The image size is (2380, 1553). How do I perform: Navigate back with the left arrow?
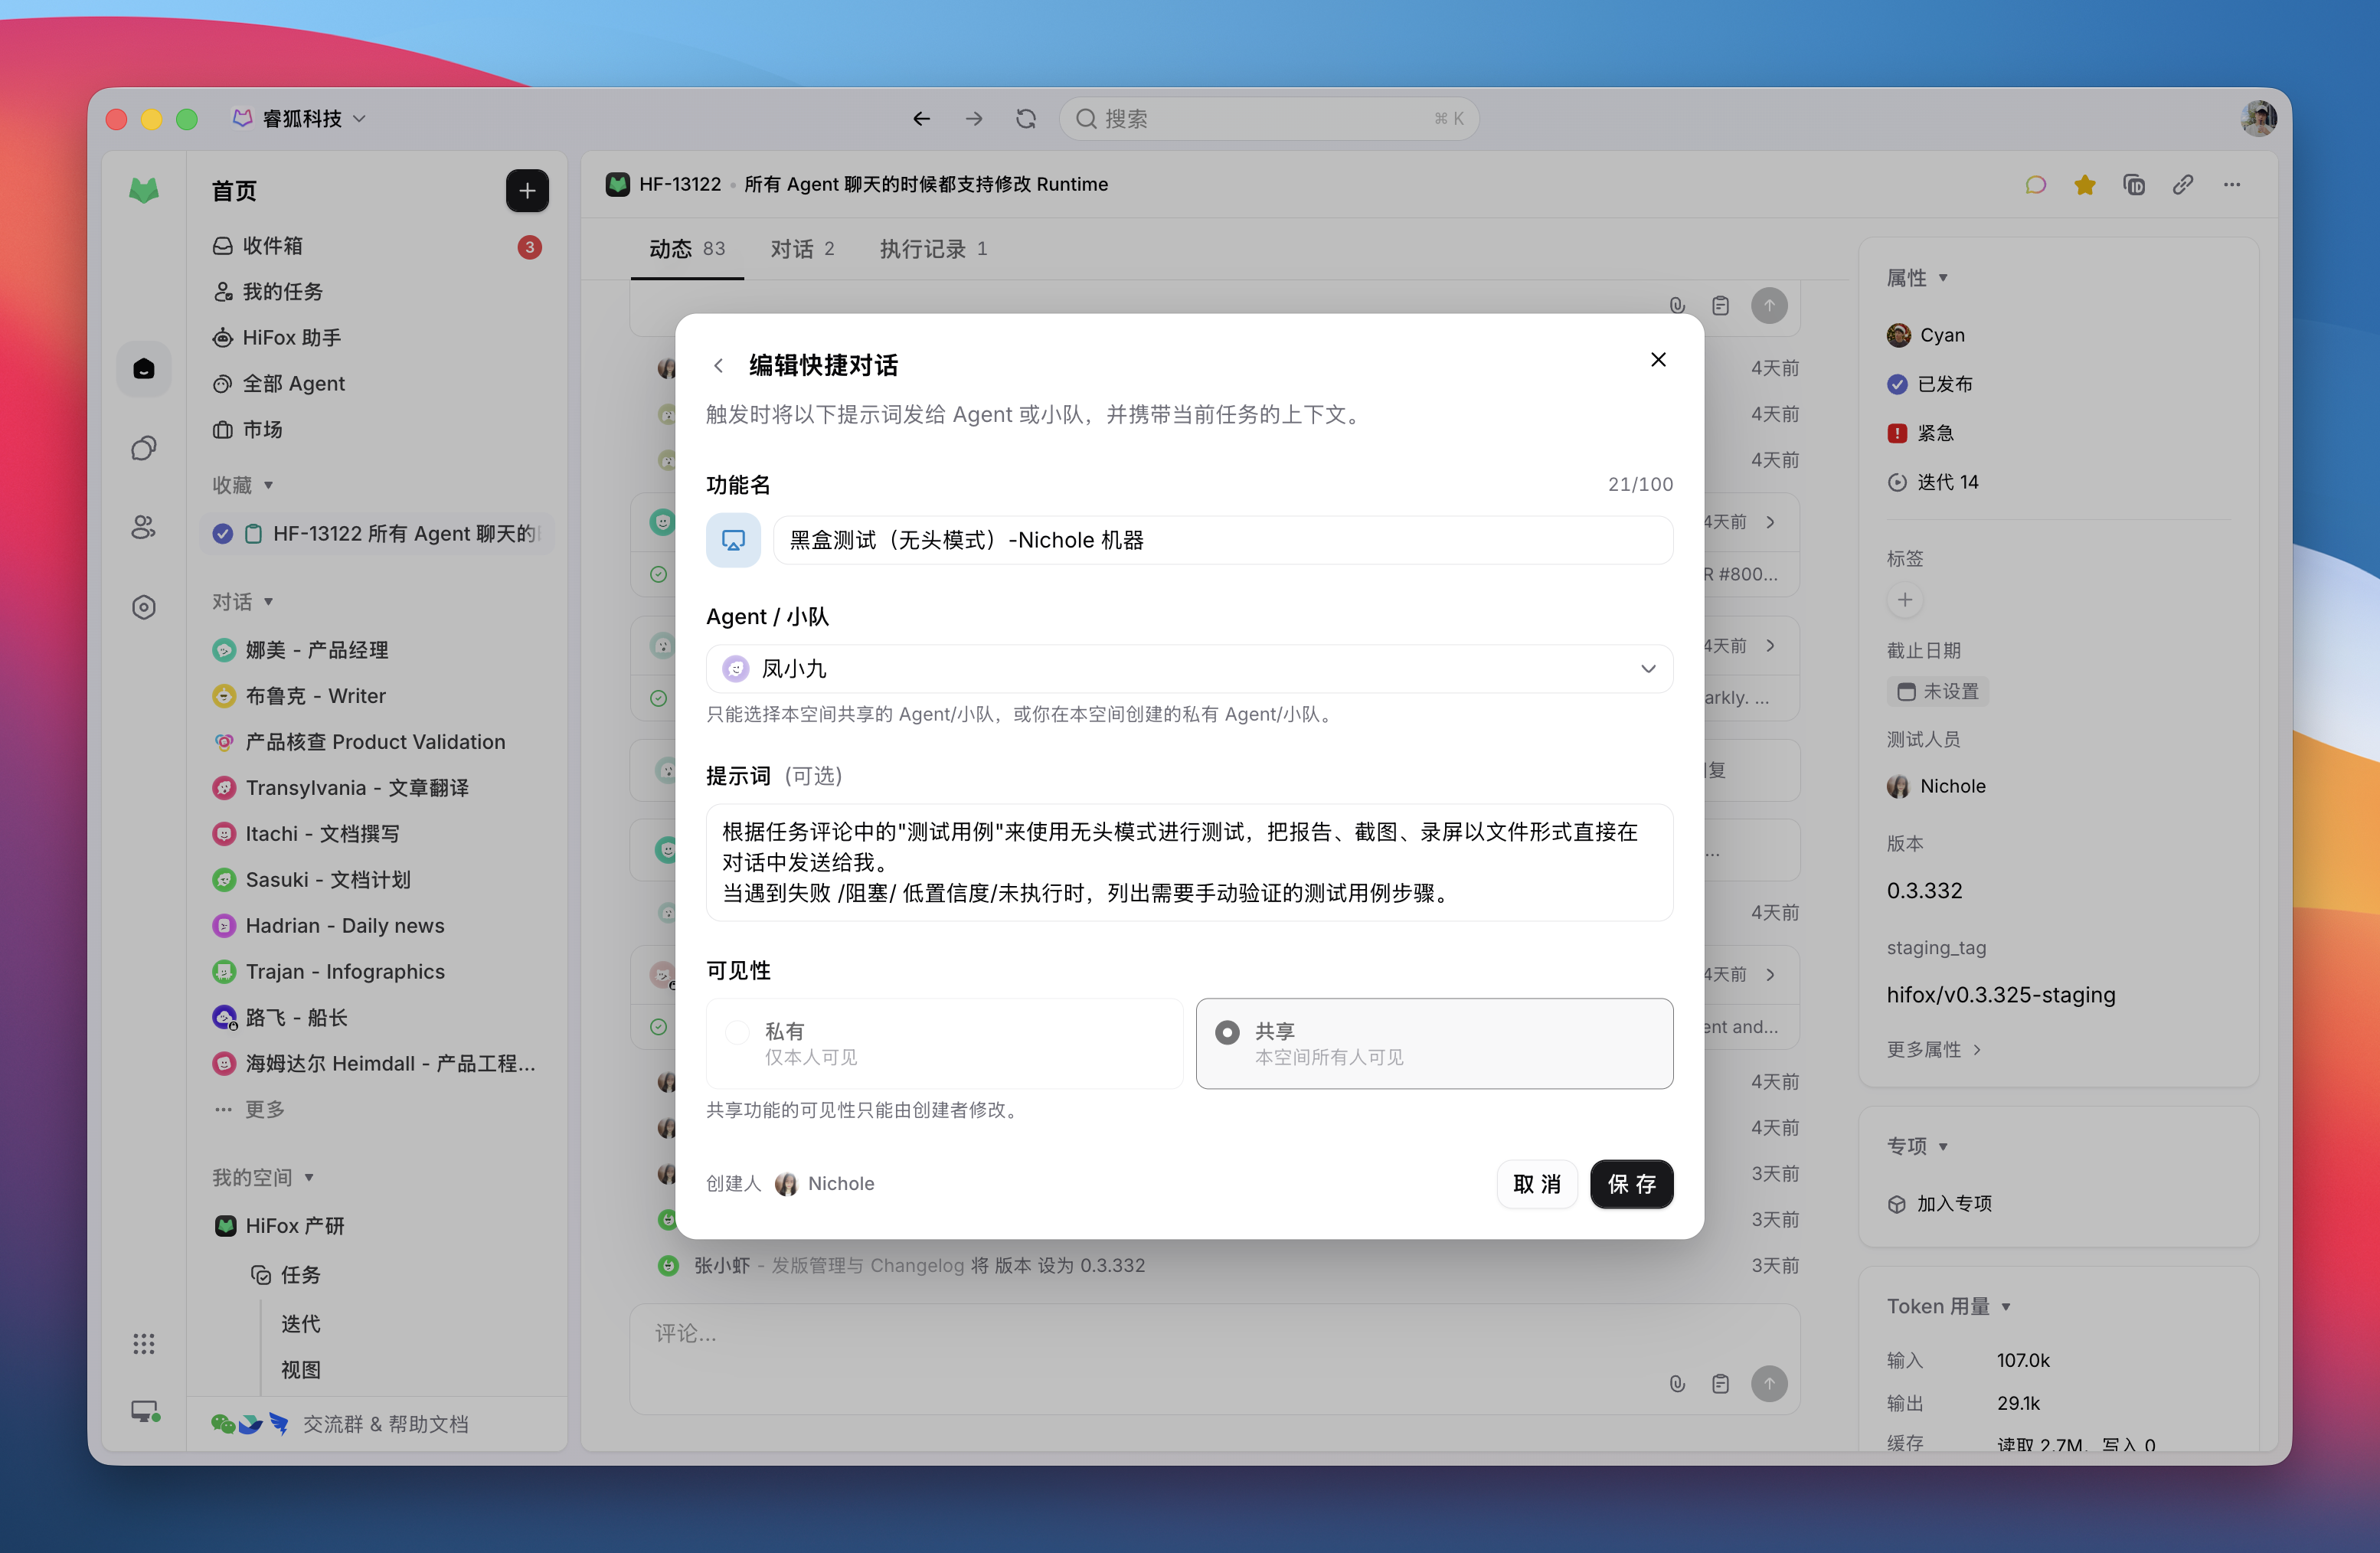pos(921,119)
